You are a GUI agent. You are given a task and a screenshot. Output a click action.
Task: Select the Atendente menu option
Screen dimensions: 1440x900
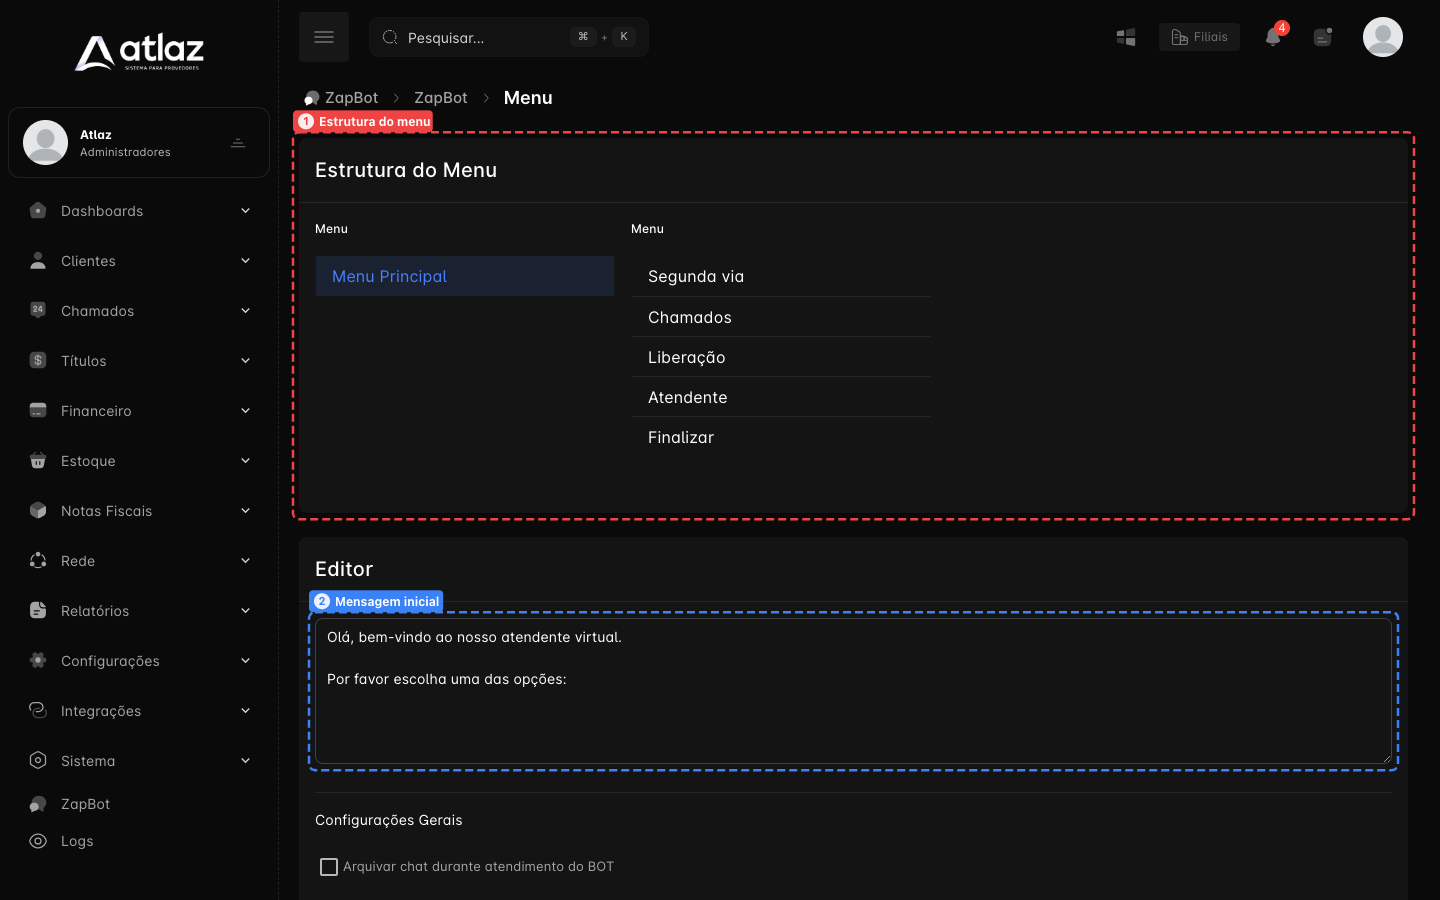click(x=781, y=397)
